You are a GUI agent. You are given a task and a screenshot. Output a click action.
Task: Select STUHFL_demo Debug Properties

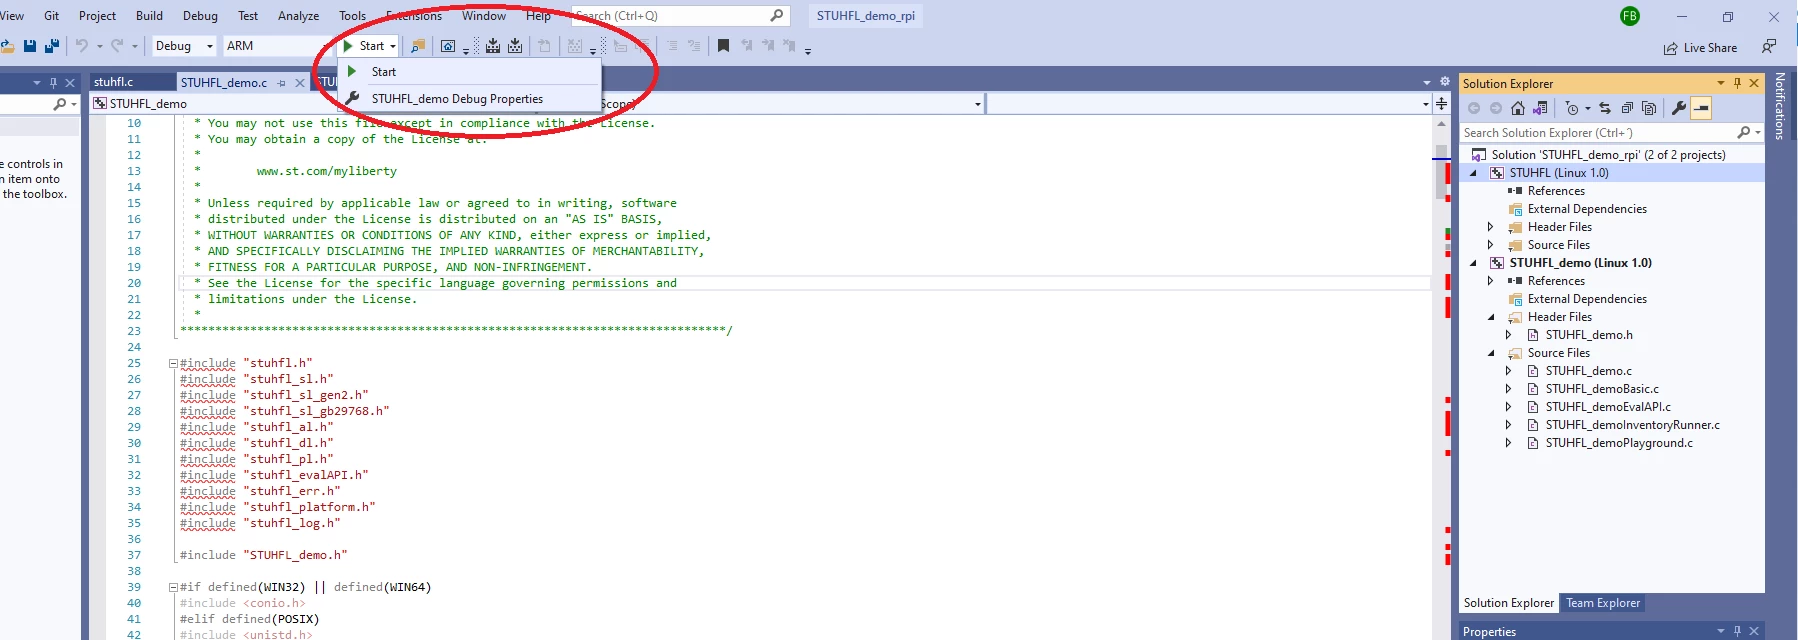[470, 99]
